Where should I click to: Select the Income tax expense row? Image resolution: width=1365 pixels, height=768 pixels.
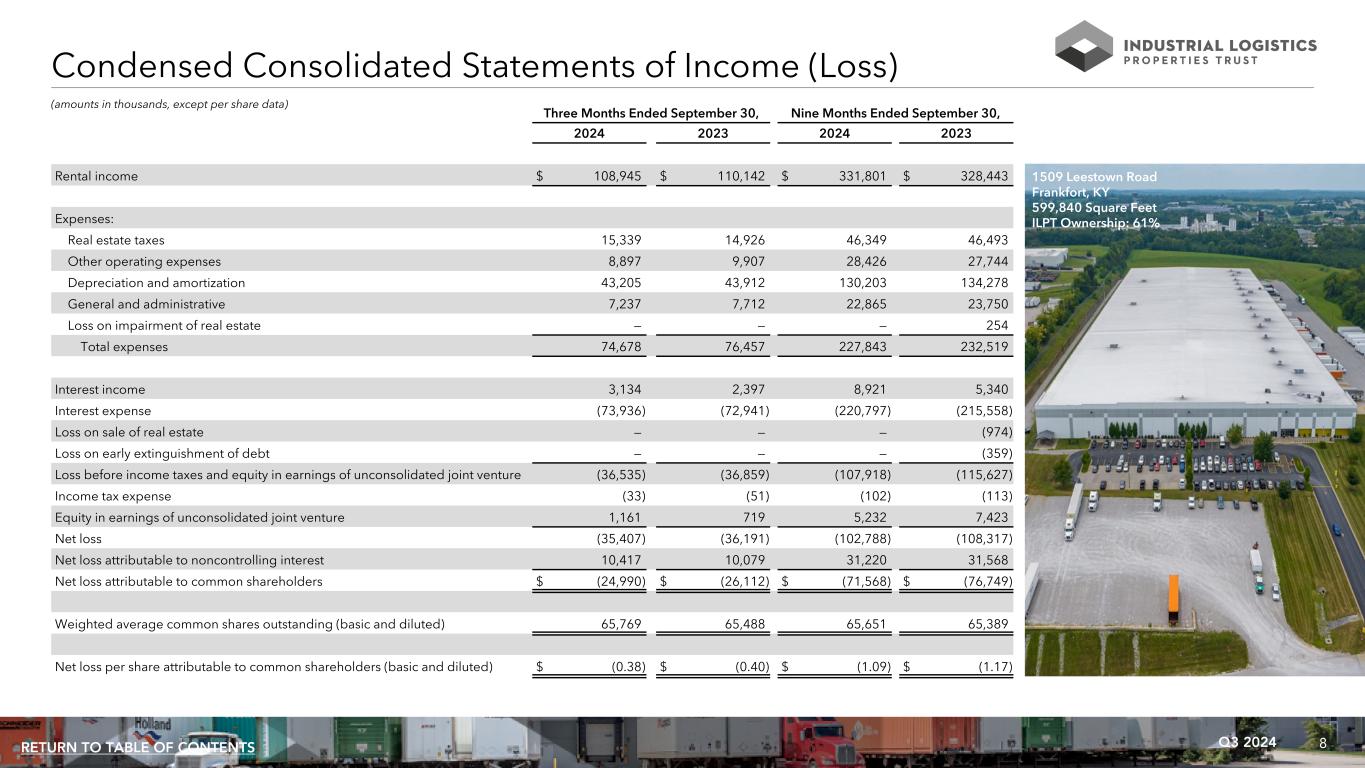113,496
